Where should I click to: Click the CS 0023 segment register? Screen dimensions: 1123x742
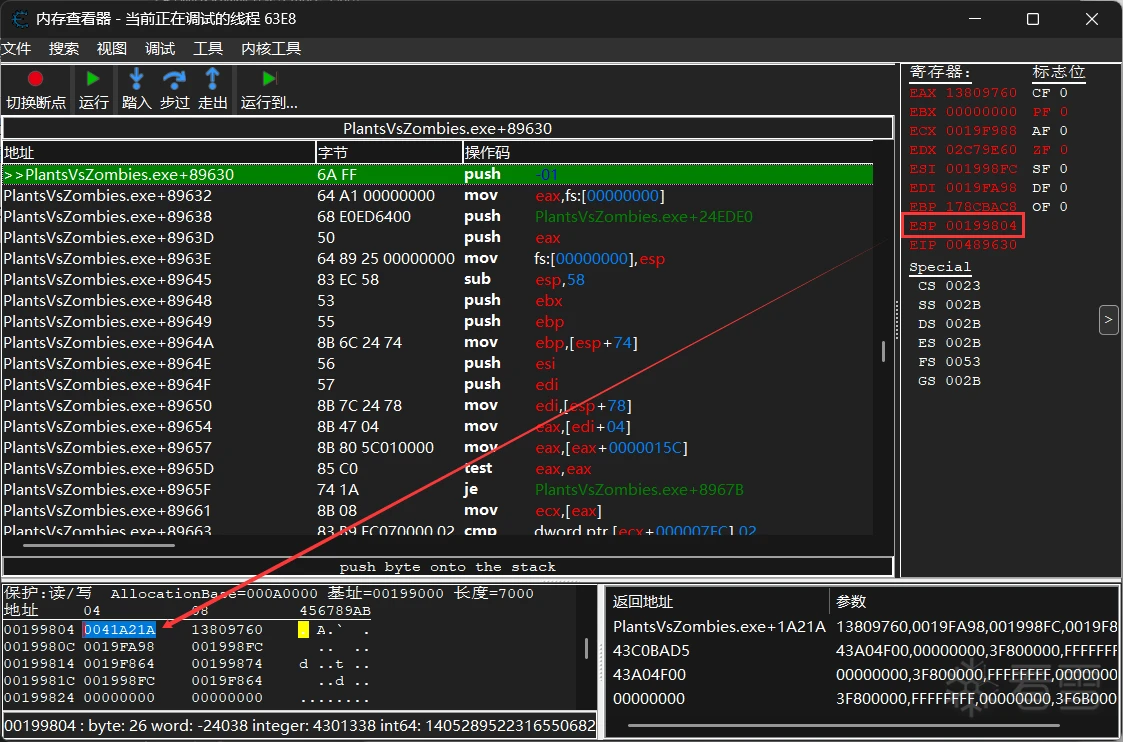949,286
